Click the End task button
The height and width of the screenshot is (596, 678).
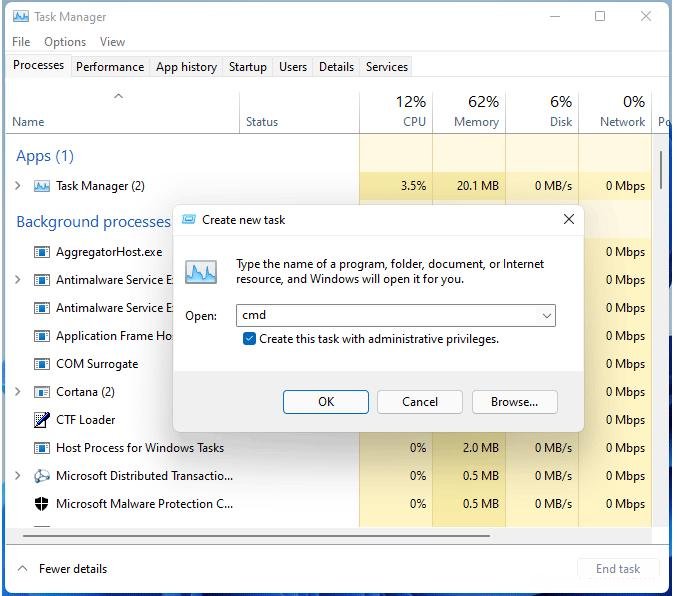[618, 569]
